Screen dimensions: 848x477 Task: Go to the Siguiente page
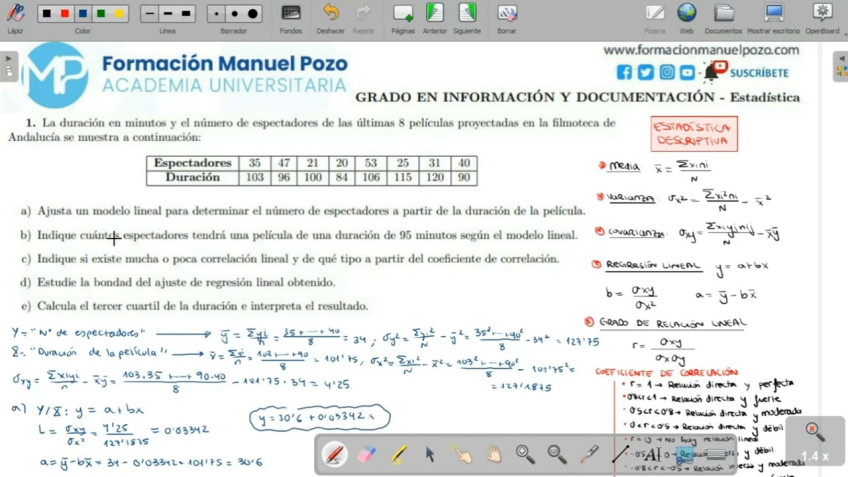(467, 14)
